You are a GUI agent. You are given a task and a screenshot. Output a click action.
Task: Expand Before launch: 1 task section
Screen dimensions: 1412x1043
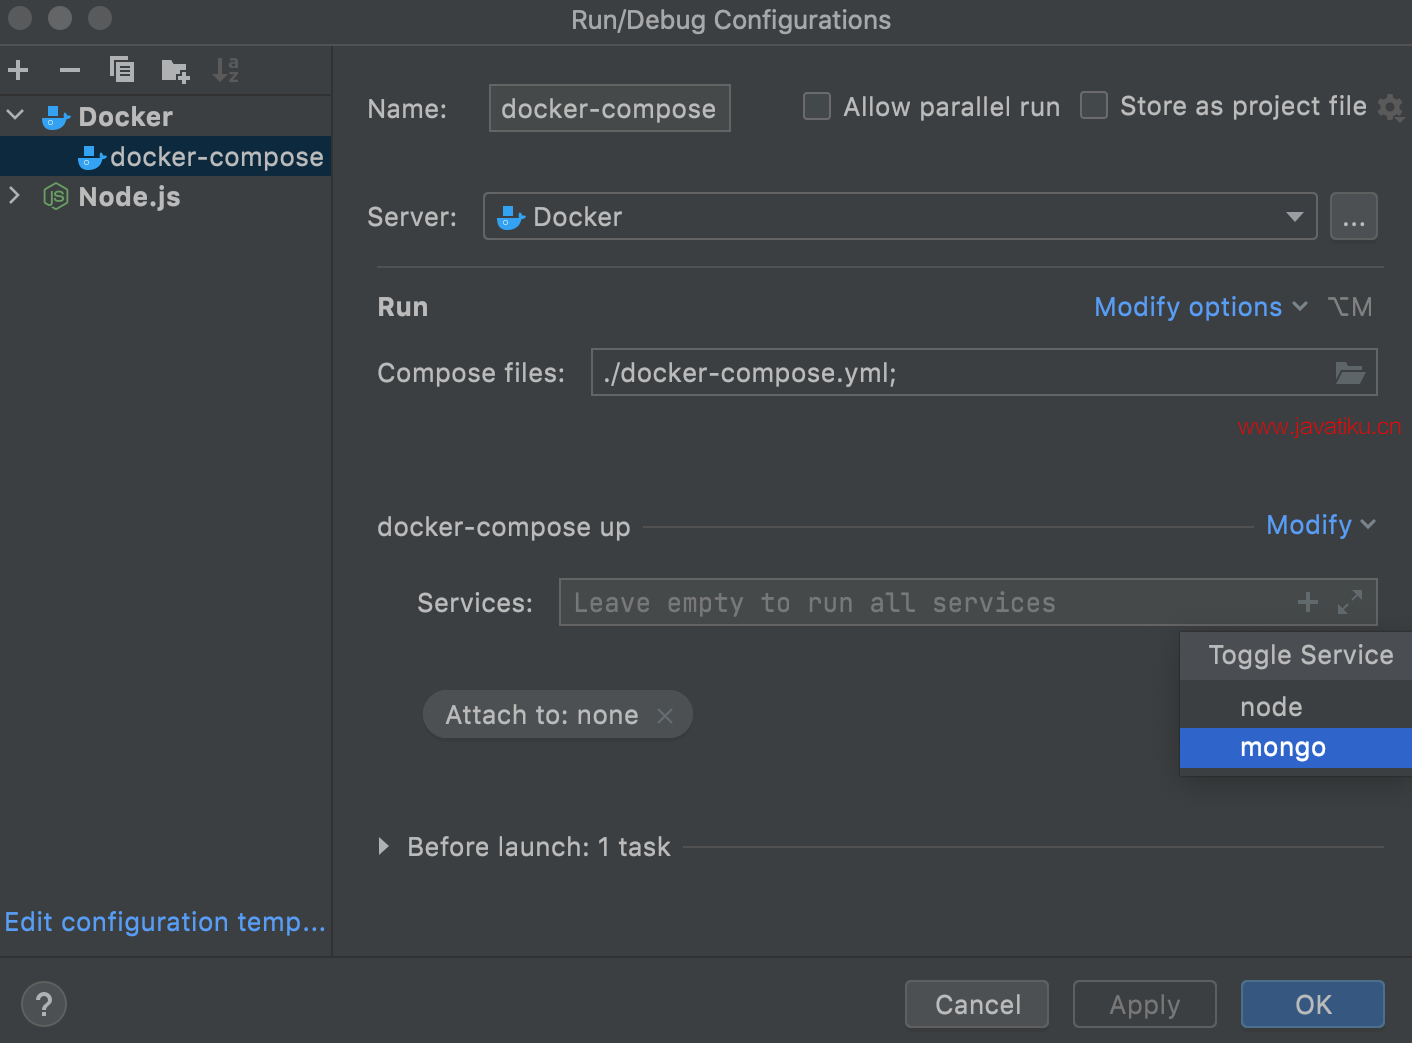[384, 847]
